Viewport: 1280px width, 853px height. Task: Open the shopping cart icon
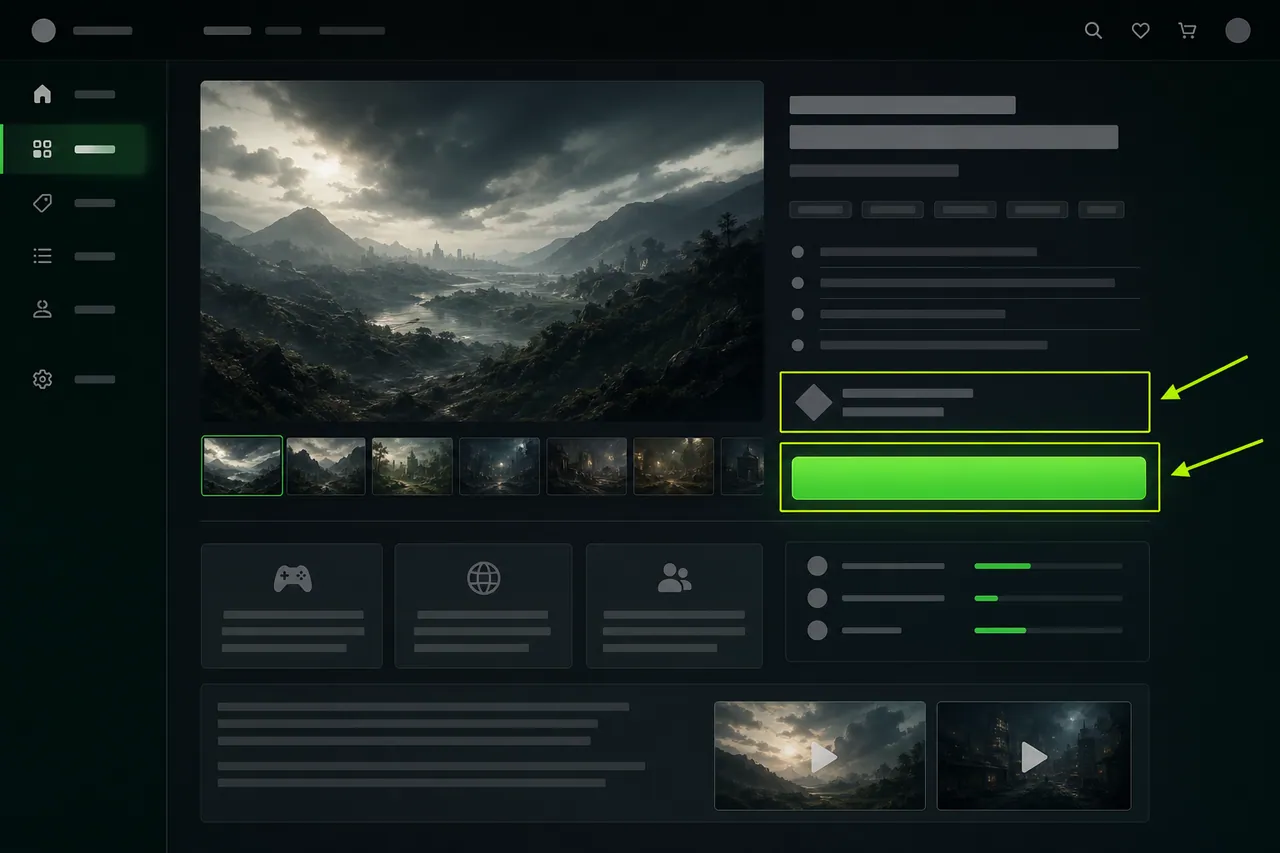pos(1187,31)
